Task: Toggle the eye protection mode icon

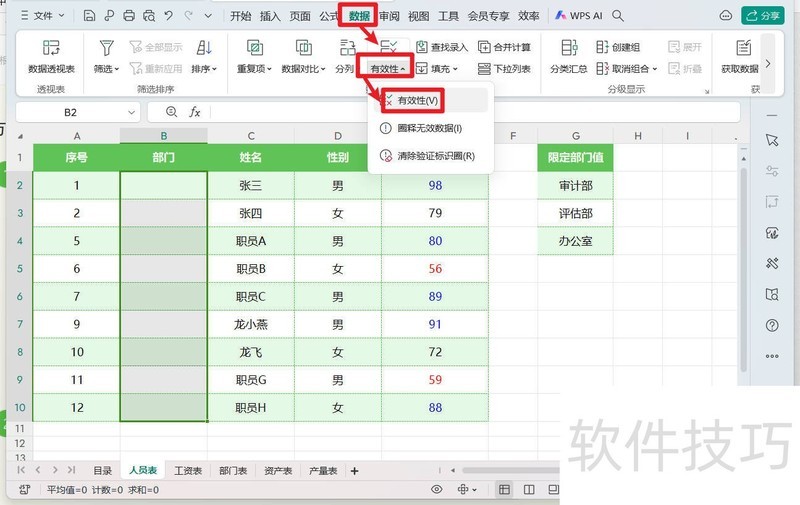Action: (x=436, y=490)
